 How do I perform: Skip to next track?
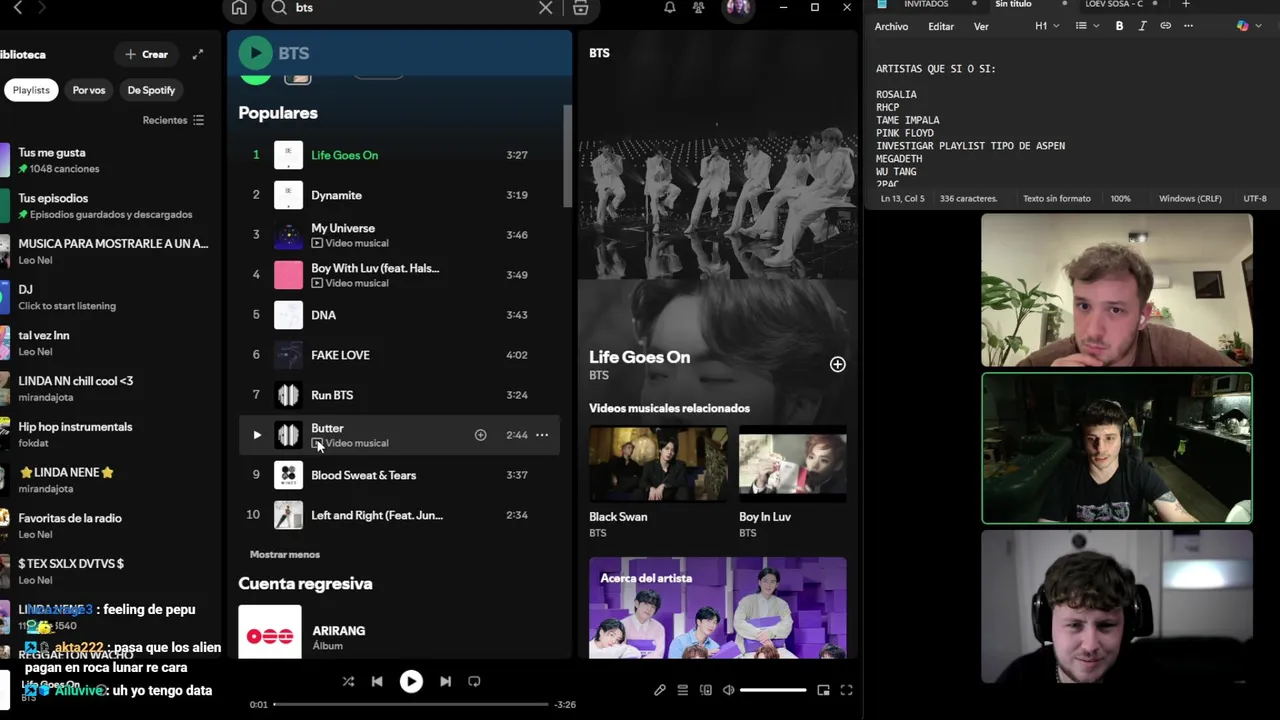tap(445, 681)
